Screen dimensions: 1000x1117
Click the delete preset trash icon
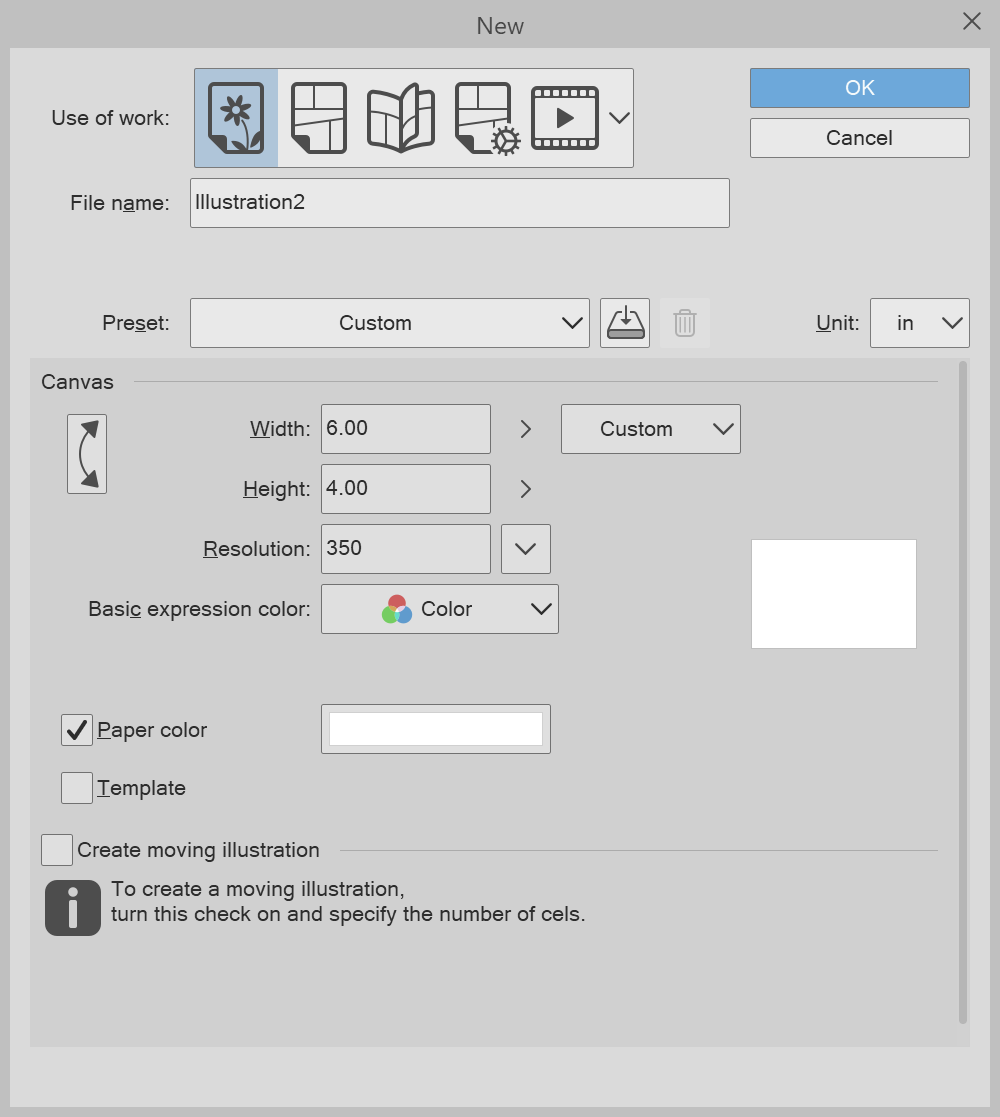pos(684,323)
